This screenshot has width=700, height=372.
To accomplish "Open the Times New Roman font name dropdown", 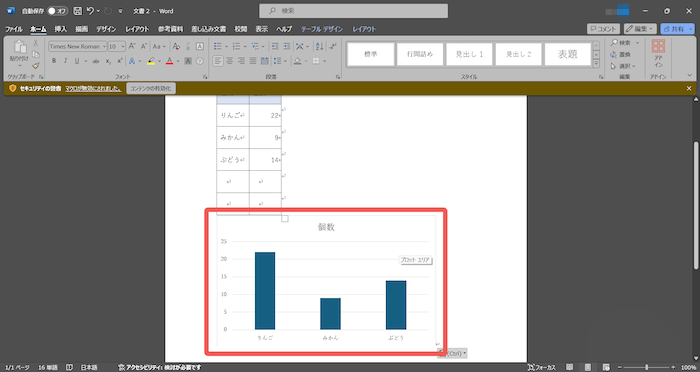I will [x=104, y=46].
